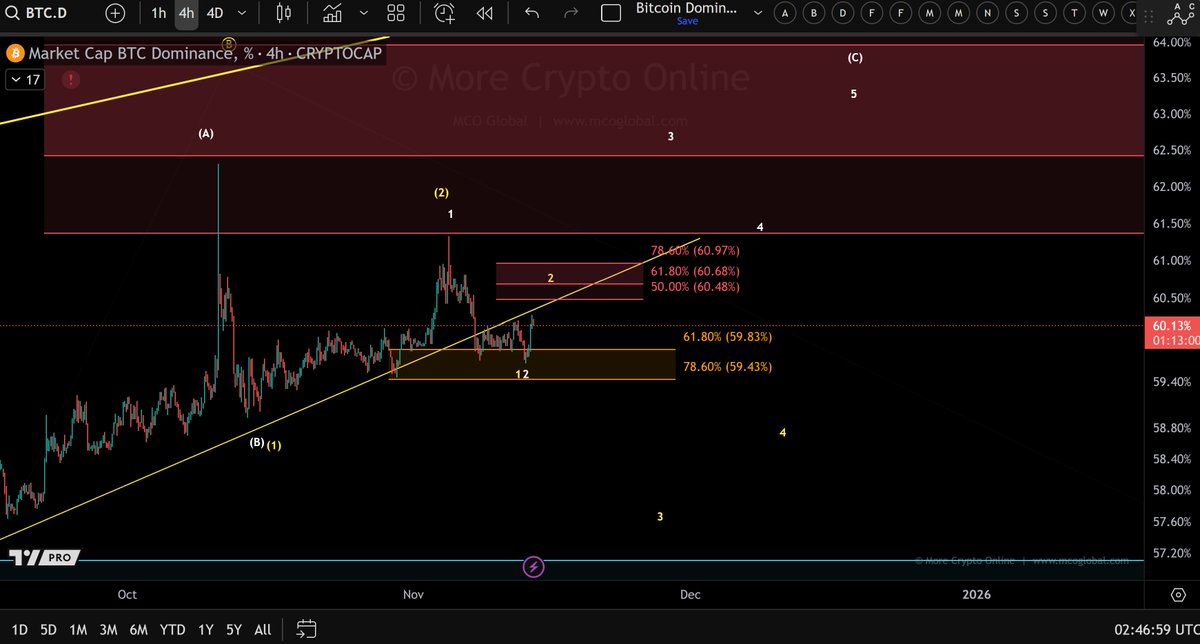Open the timeframe dropdown chevron next to 4D
Image resolution: width=1200 pixels, height=644 pixels.
click(240, 14)
